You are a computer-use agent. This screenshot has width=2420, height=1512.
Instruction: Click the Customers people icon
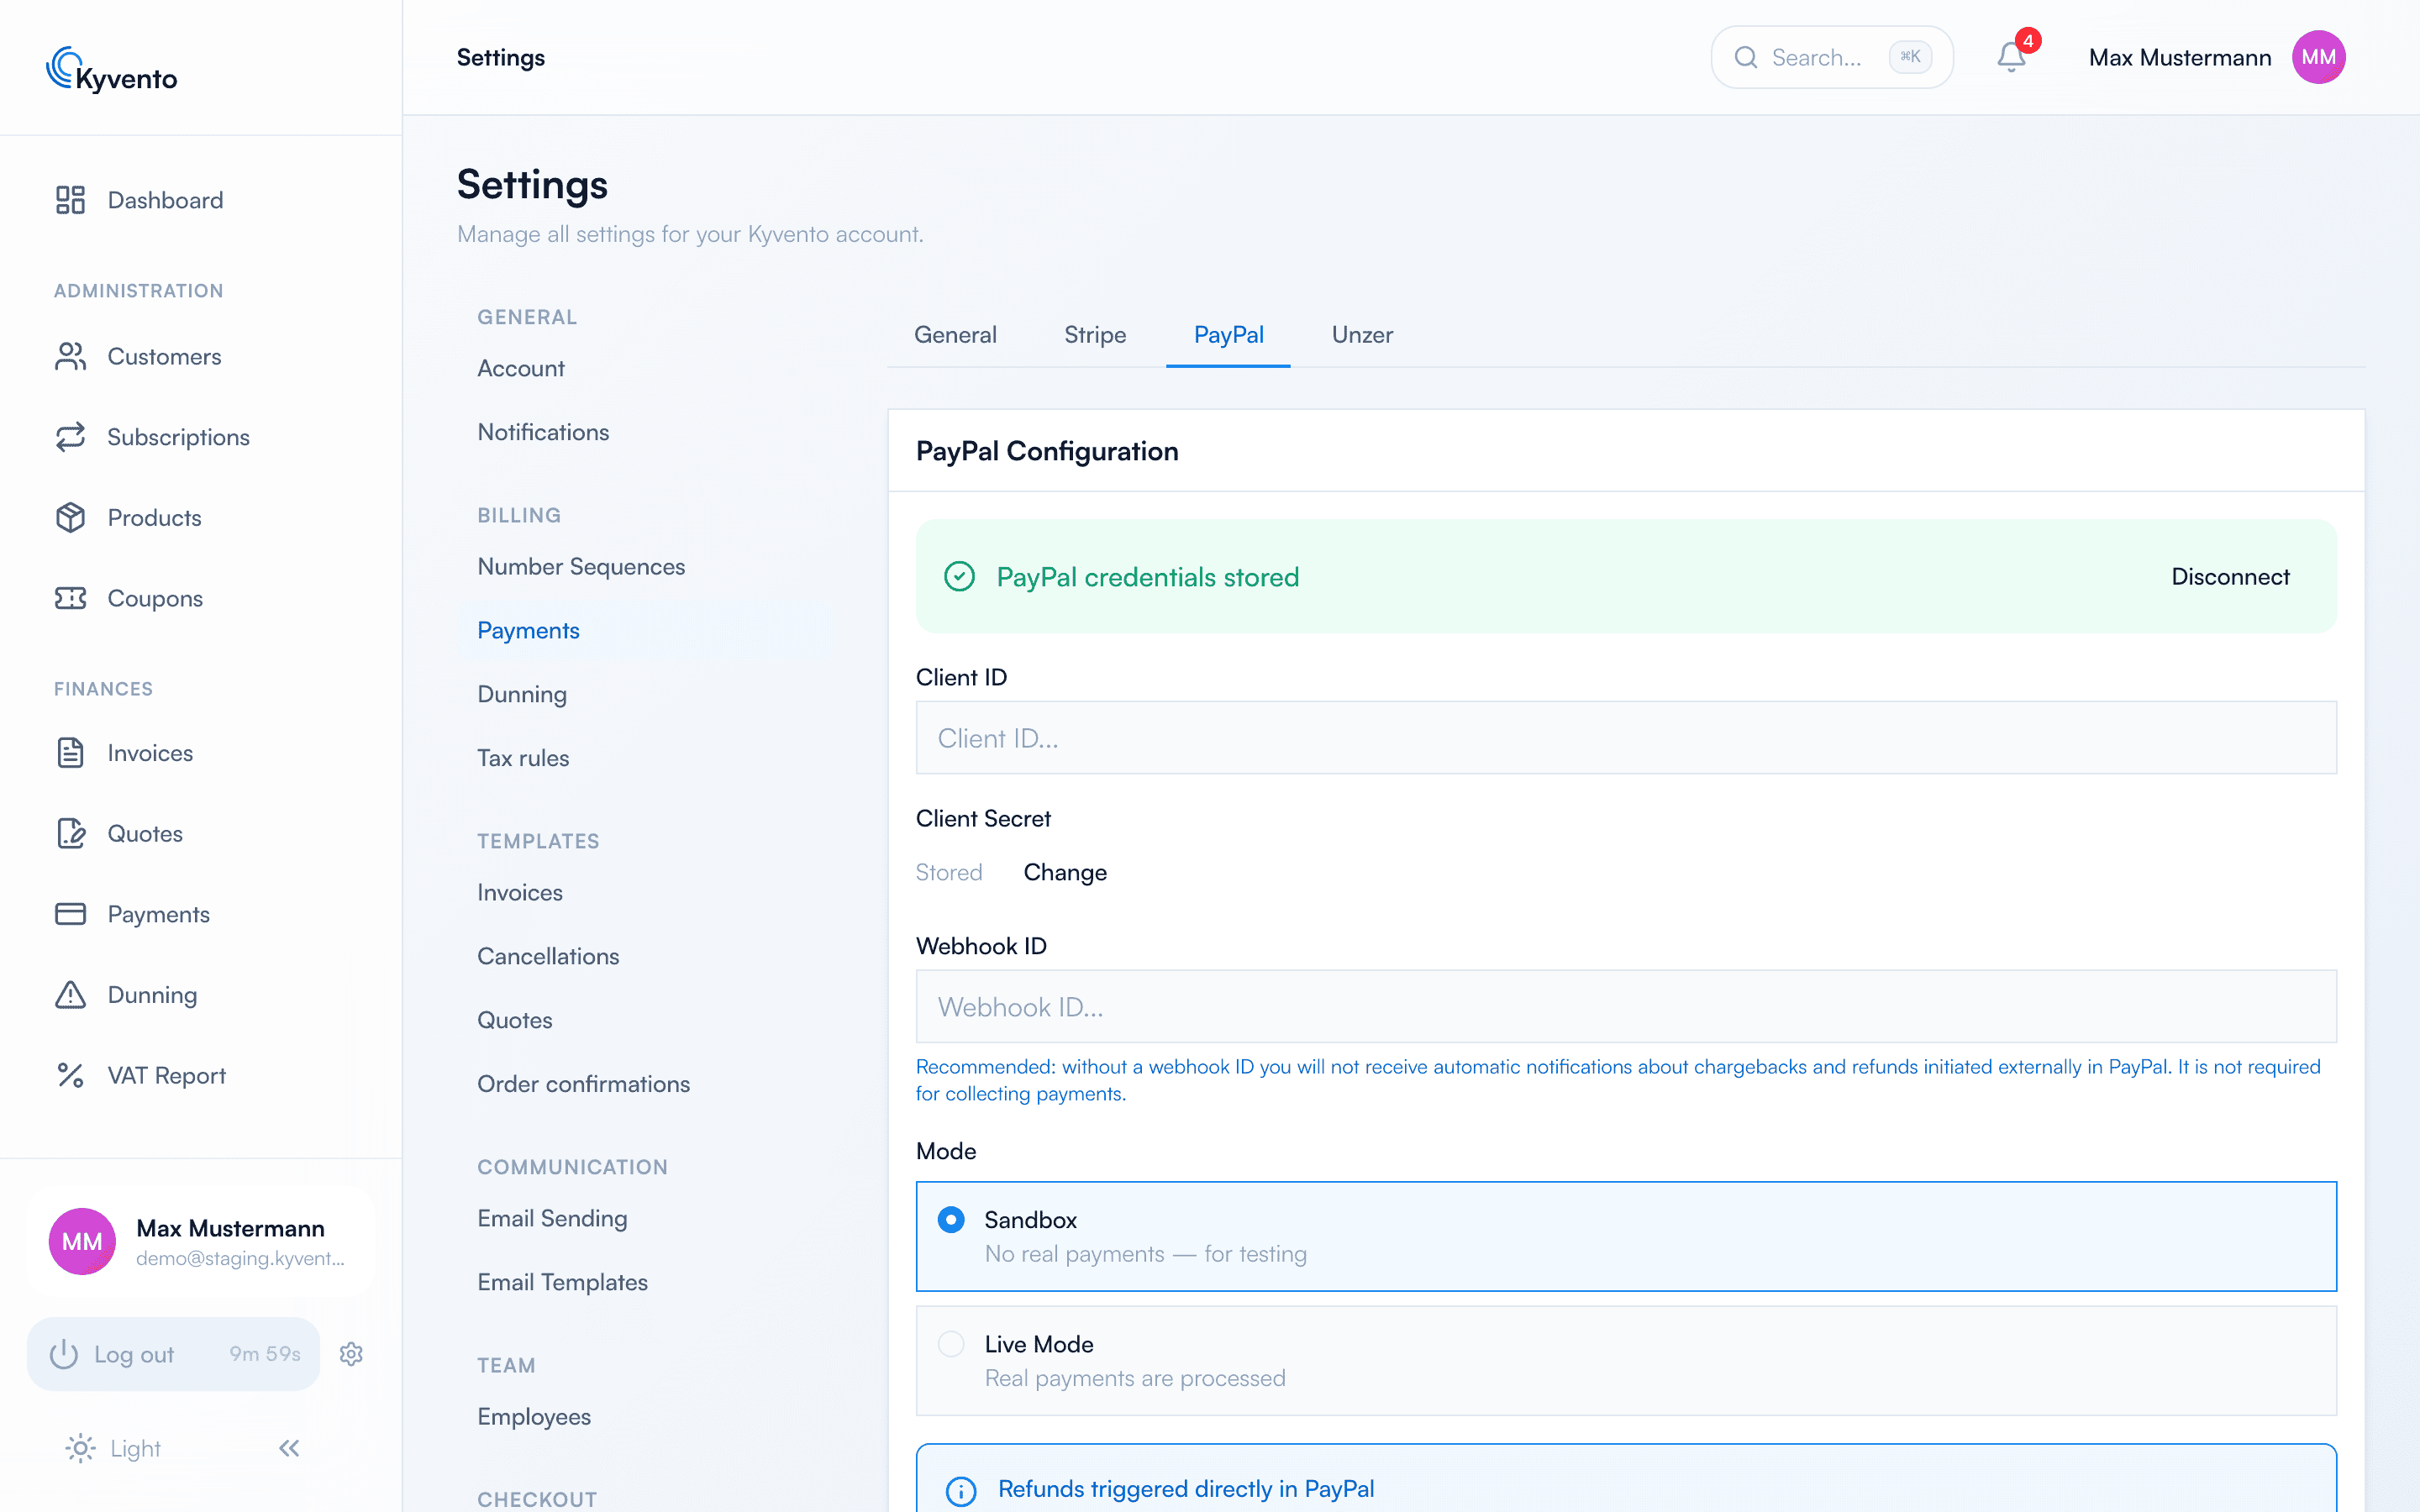click(70, 357)
